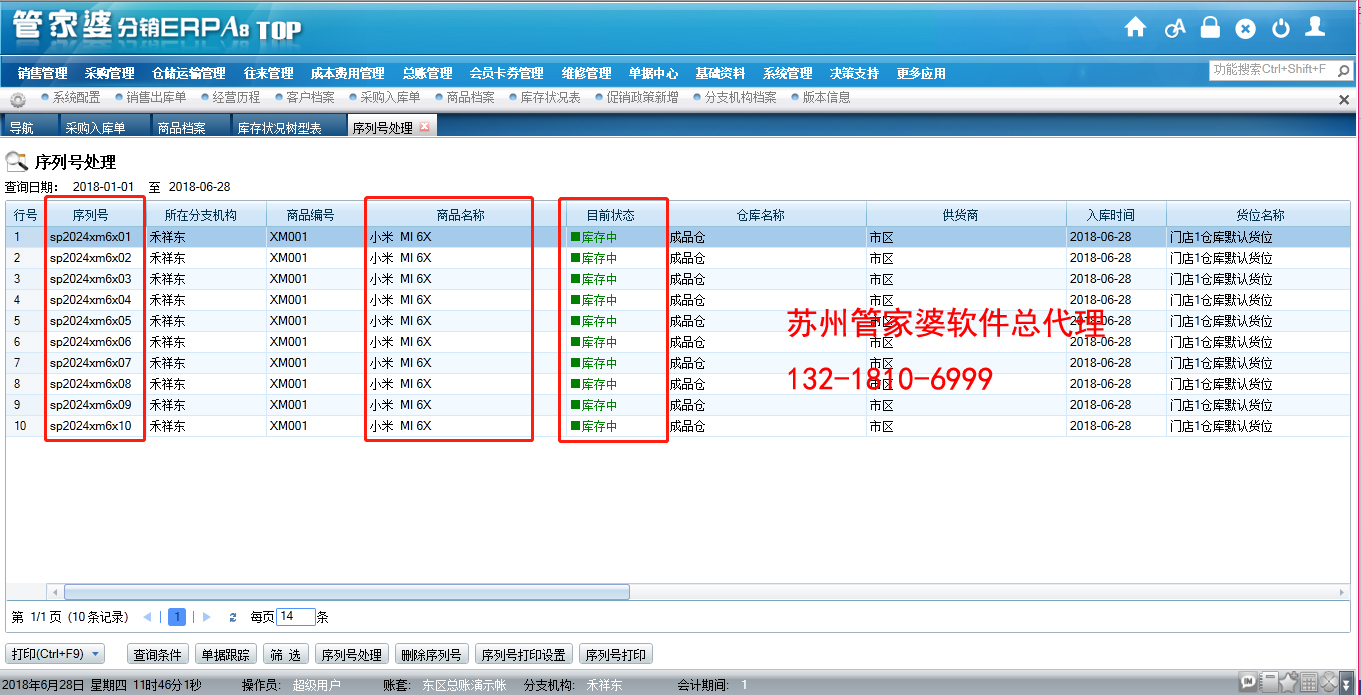Click the 每页 records-per-page input field

click(295, 617)
